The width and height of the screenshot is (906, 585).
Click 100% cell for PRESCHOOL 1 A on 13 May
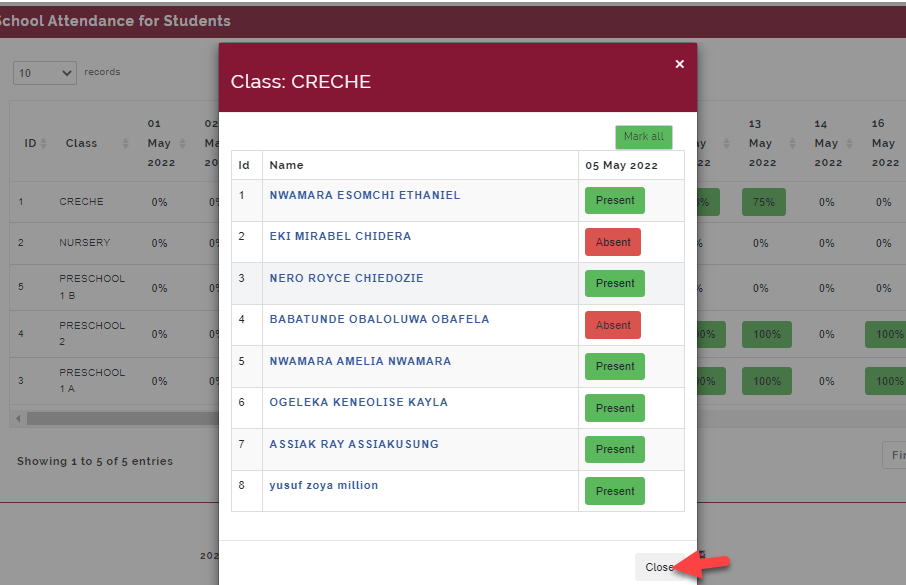(x=767, y=381)
